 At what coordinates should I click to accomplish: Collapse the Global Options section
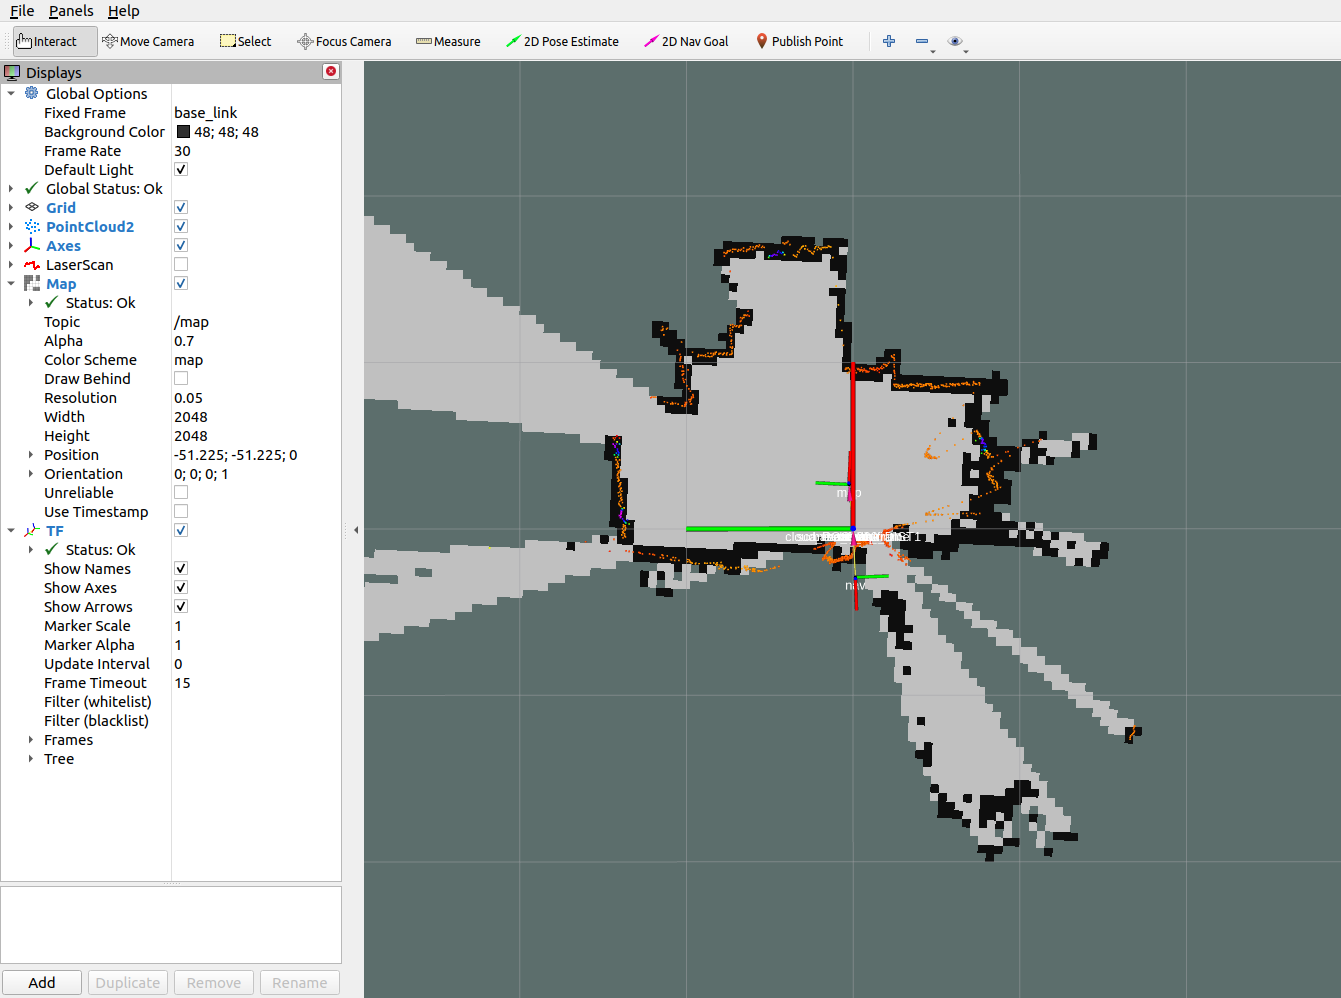tap(12, 93)
